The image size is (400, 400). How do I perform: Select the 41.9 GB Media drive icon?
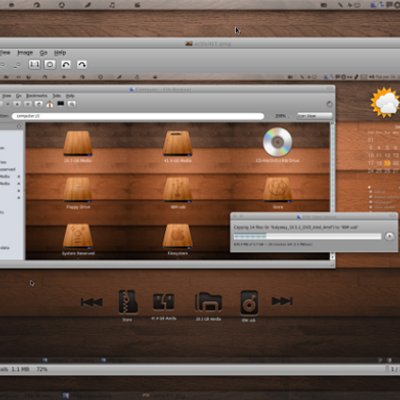point(177,144)
